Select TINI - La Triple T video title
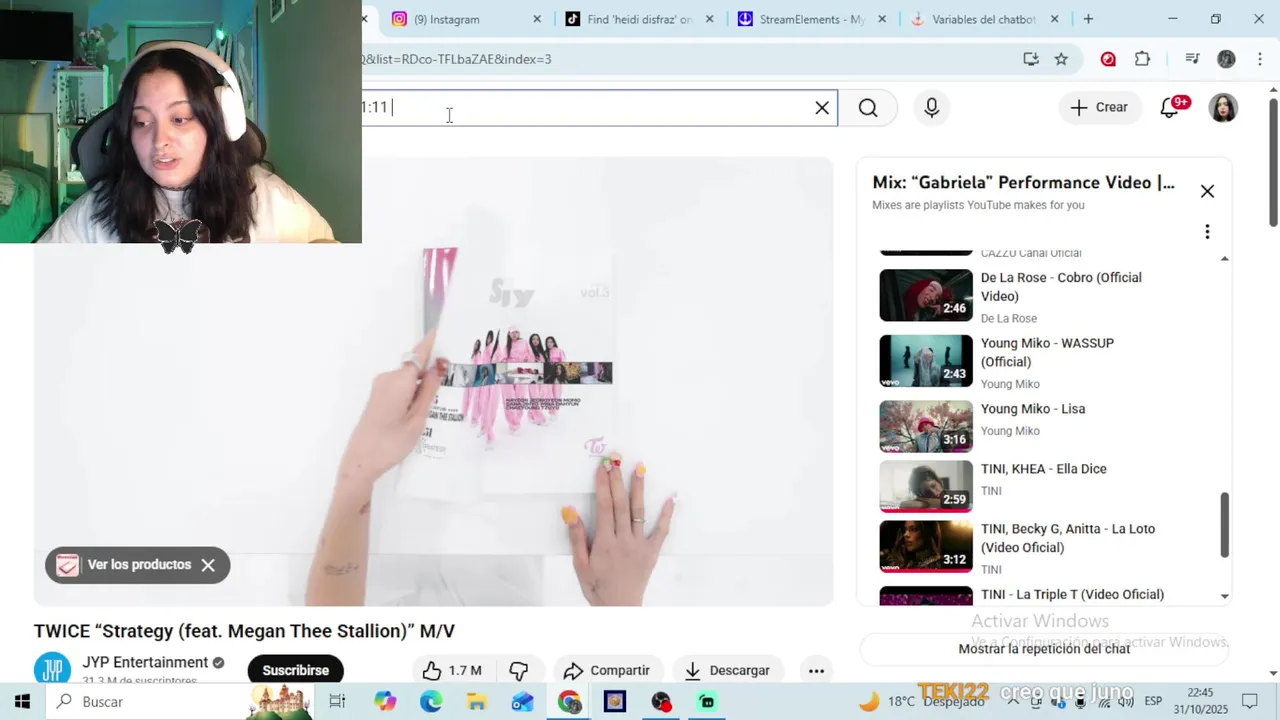Viewport: 1280px width, 720px height. [x=1072, y=594]
